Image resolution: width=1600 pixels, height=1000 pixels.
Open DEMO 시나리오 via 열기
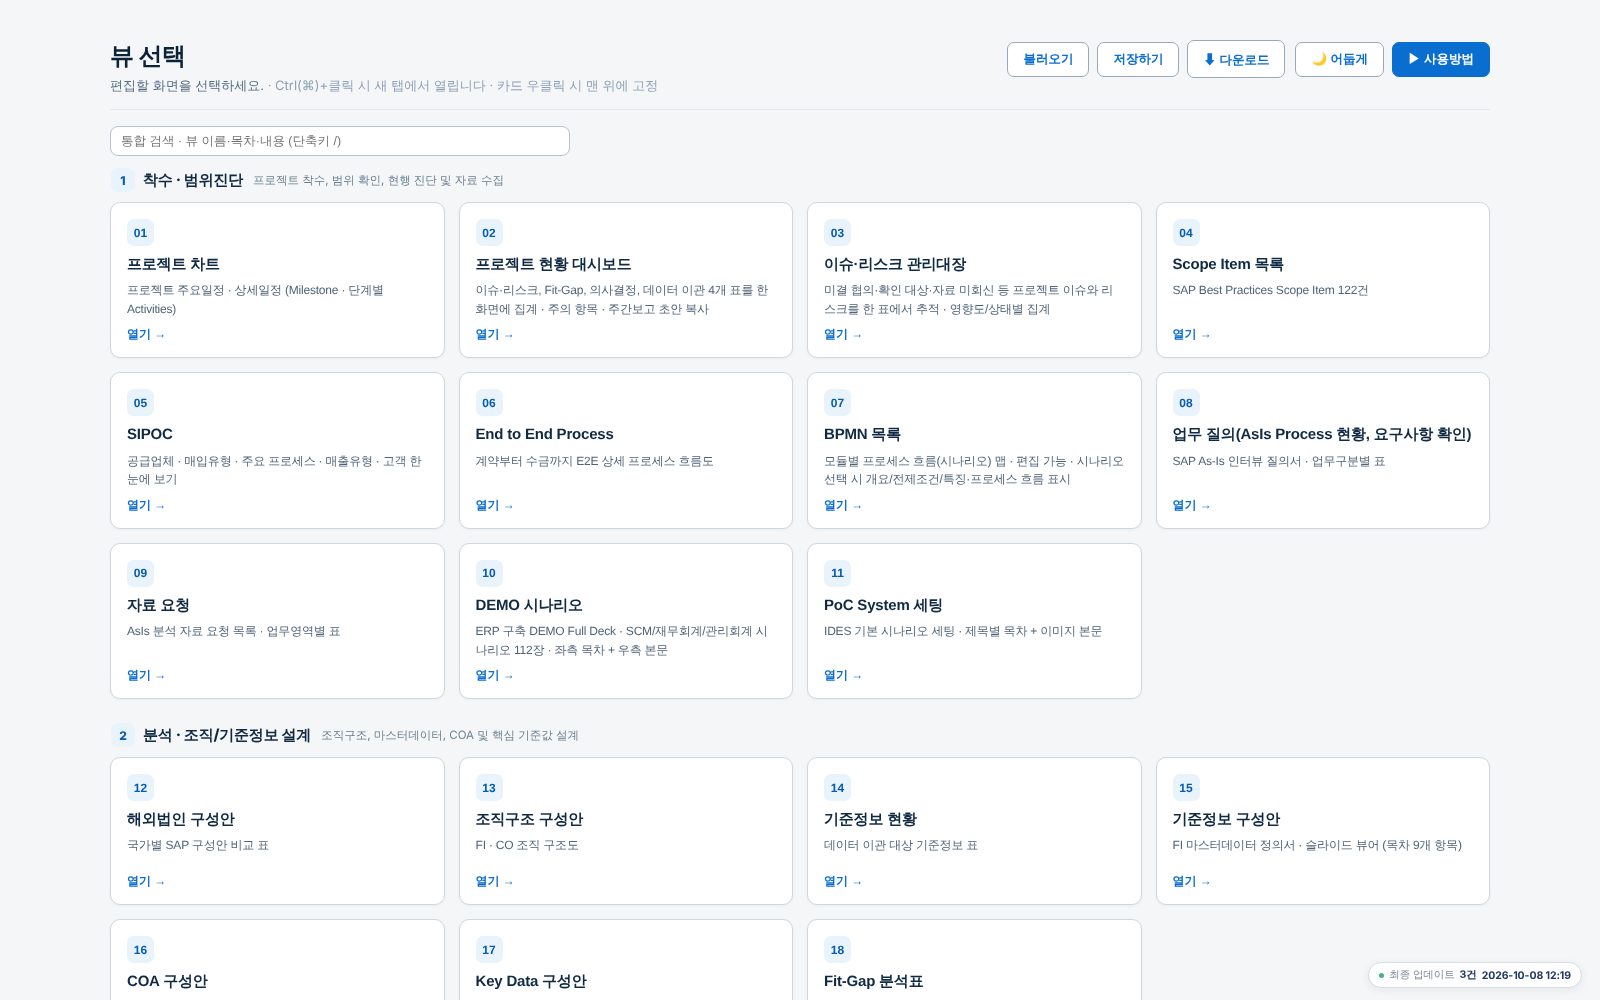click(x=494, y=676)
